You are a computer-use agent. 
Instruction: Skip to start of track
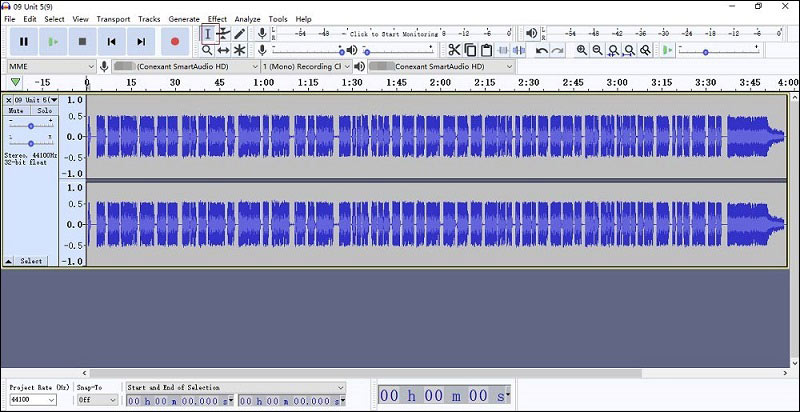click(112, 42)
